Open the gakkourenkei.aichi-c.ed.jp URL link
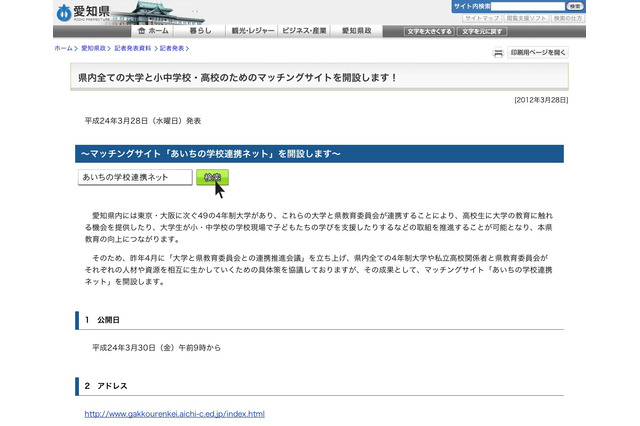This screenshot has width=640, height=426. [x=174, y=413]
